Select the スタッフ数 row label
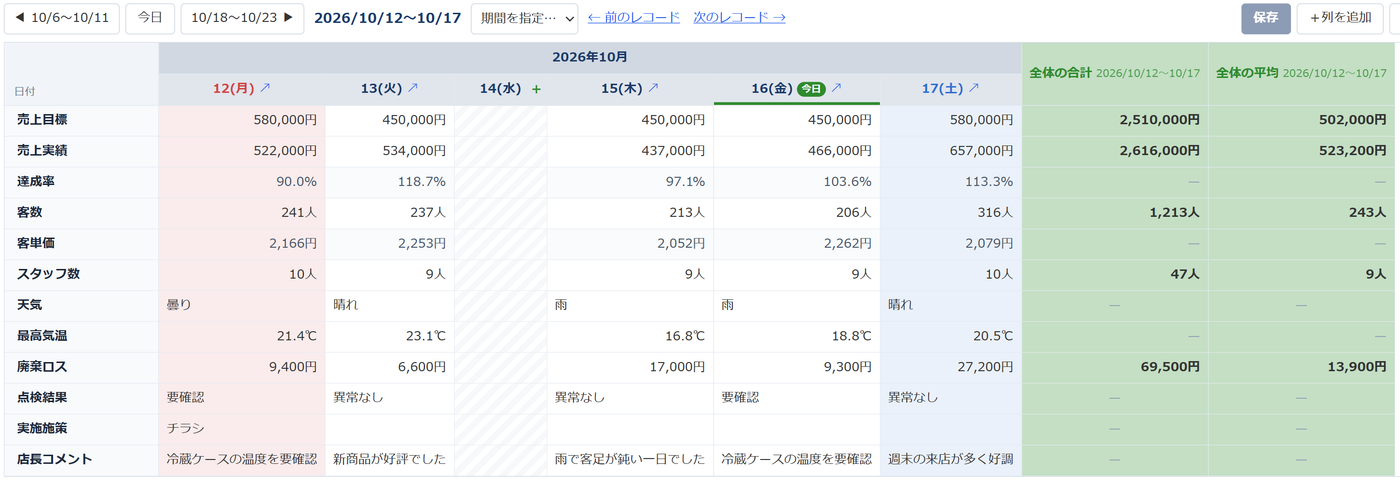The height and width of the screenshot is (480, 1400). 82,274
